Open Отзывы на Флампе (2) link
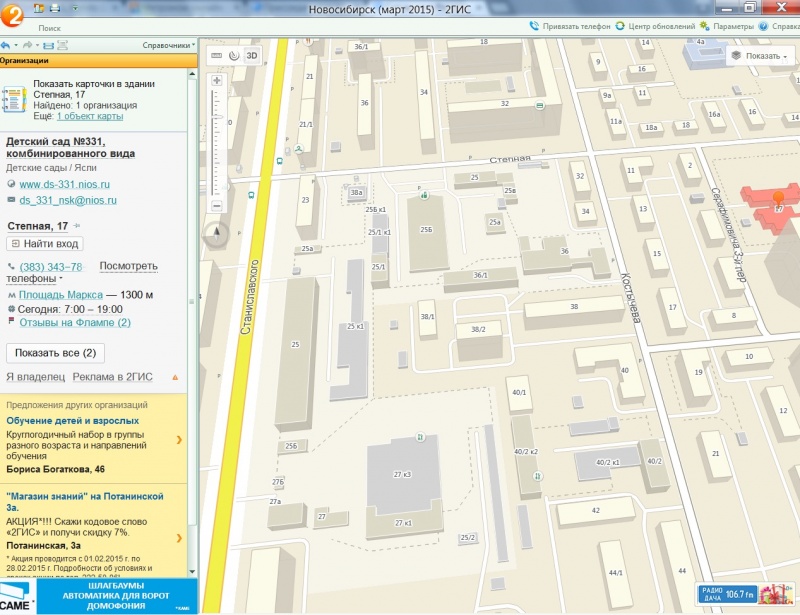The image size is (800, 615). click(75, 323)
